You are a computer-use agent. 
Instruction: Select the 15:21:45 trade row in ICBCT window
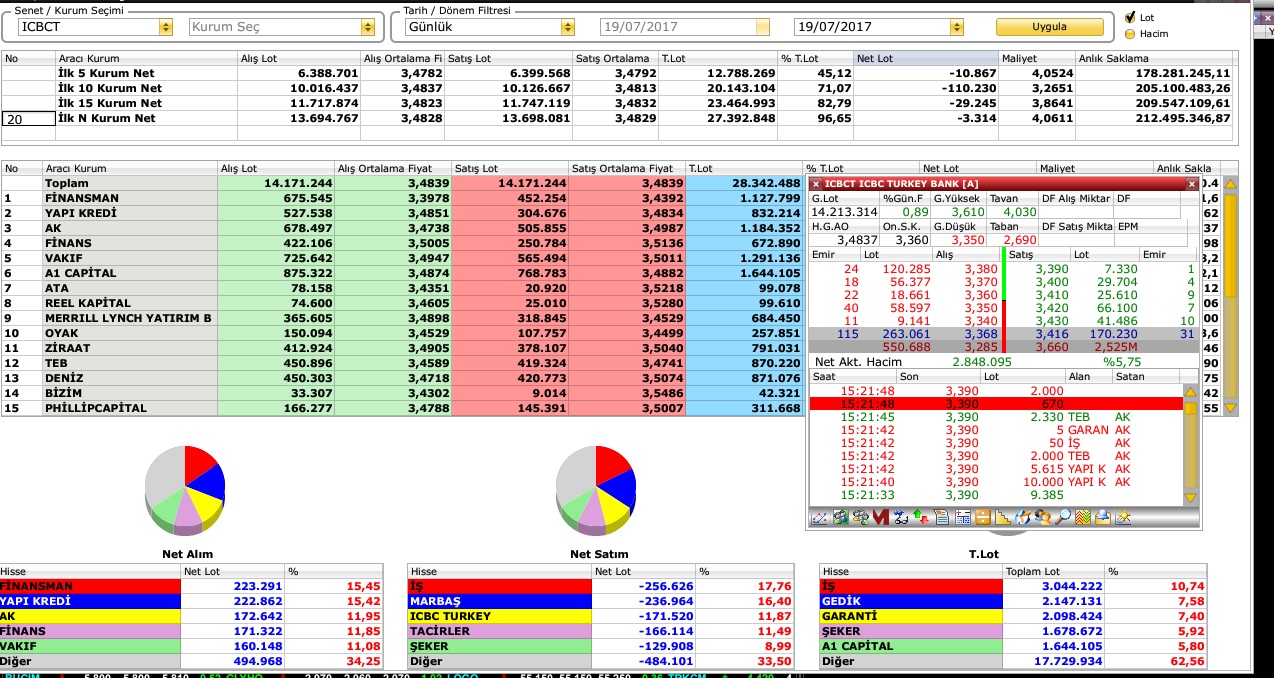(x=997, y=417)
